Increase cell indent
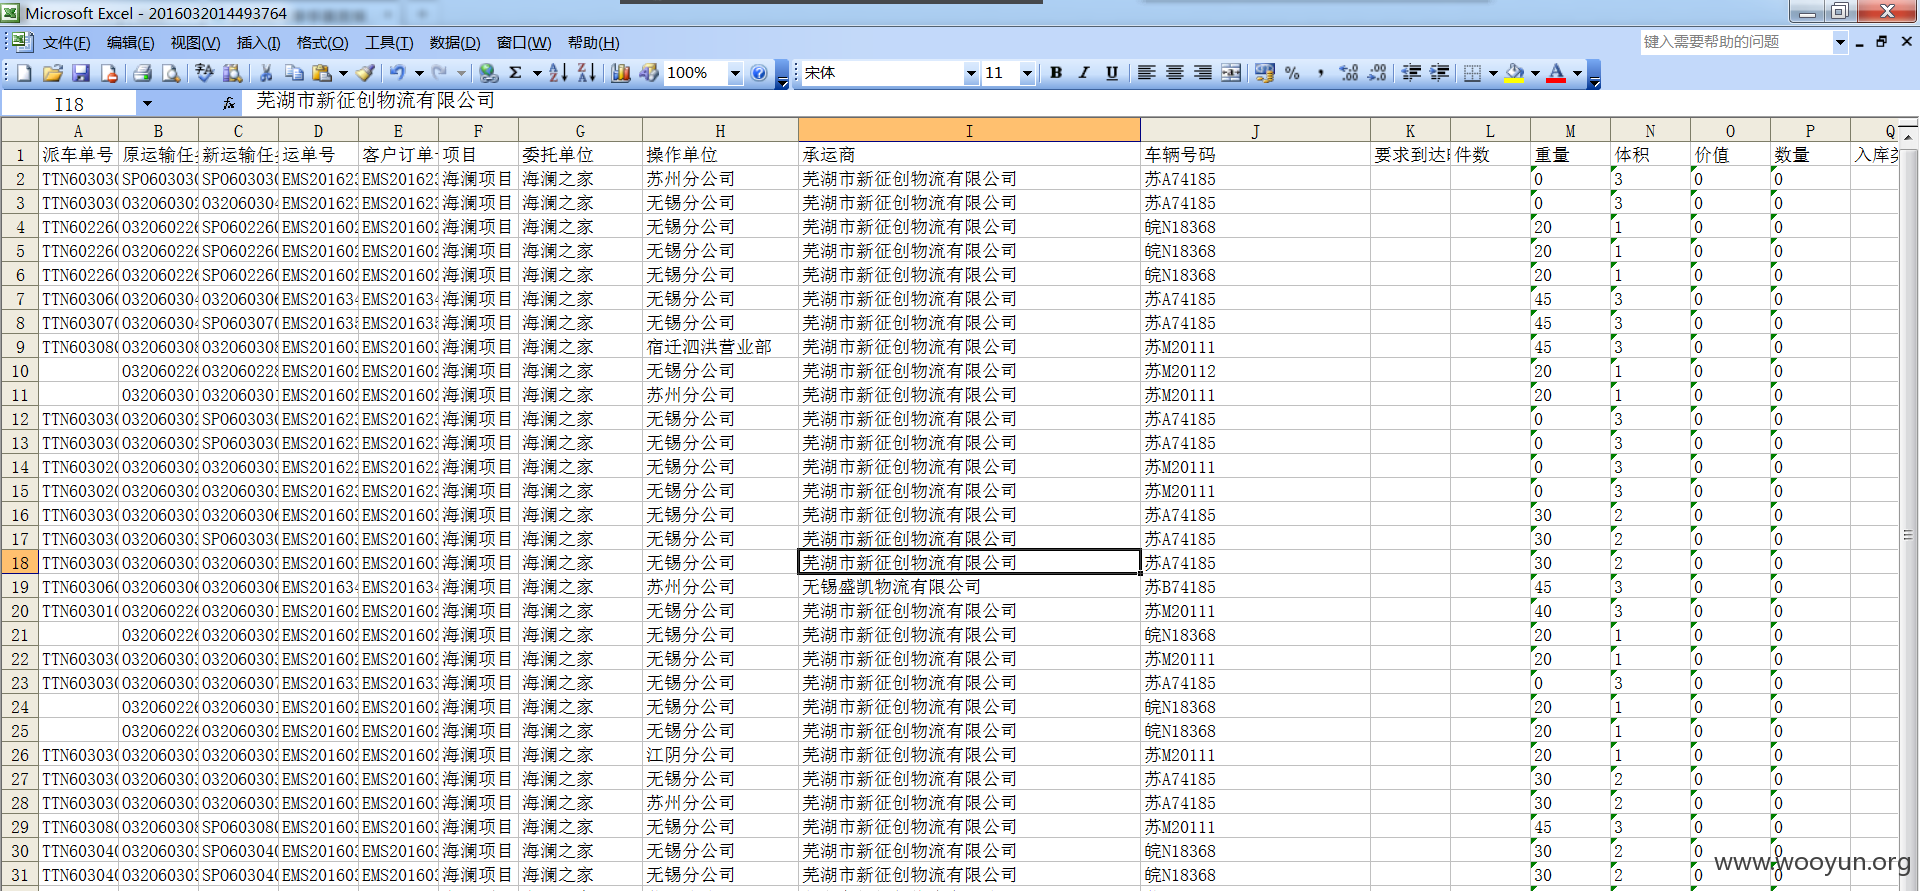1920x891 pixels. tap(1440, 73)
